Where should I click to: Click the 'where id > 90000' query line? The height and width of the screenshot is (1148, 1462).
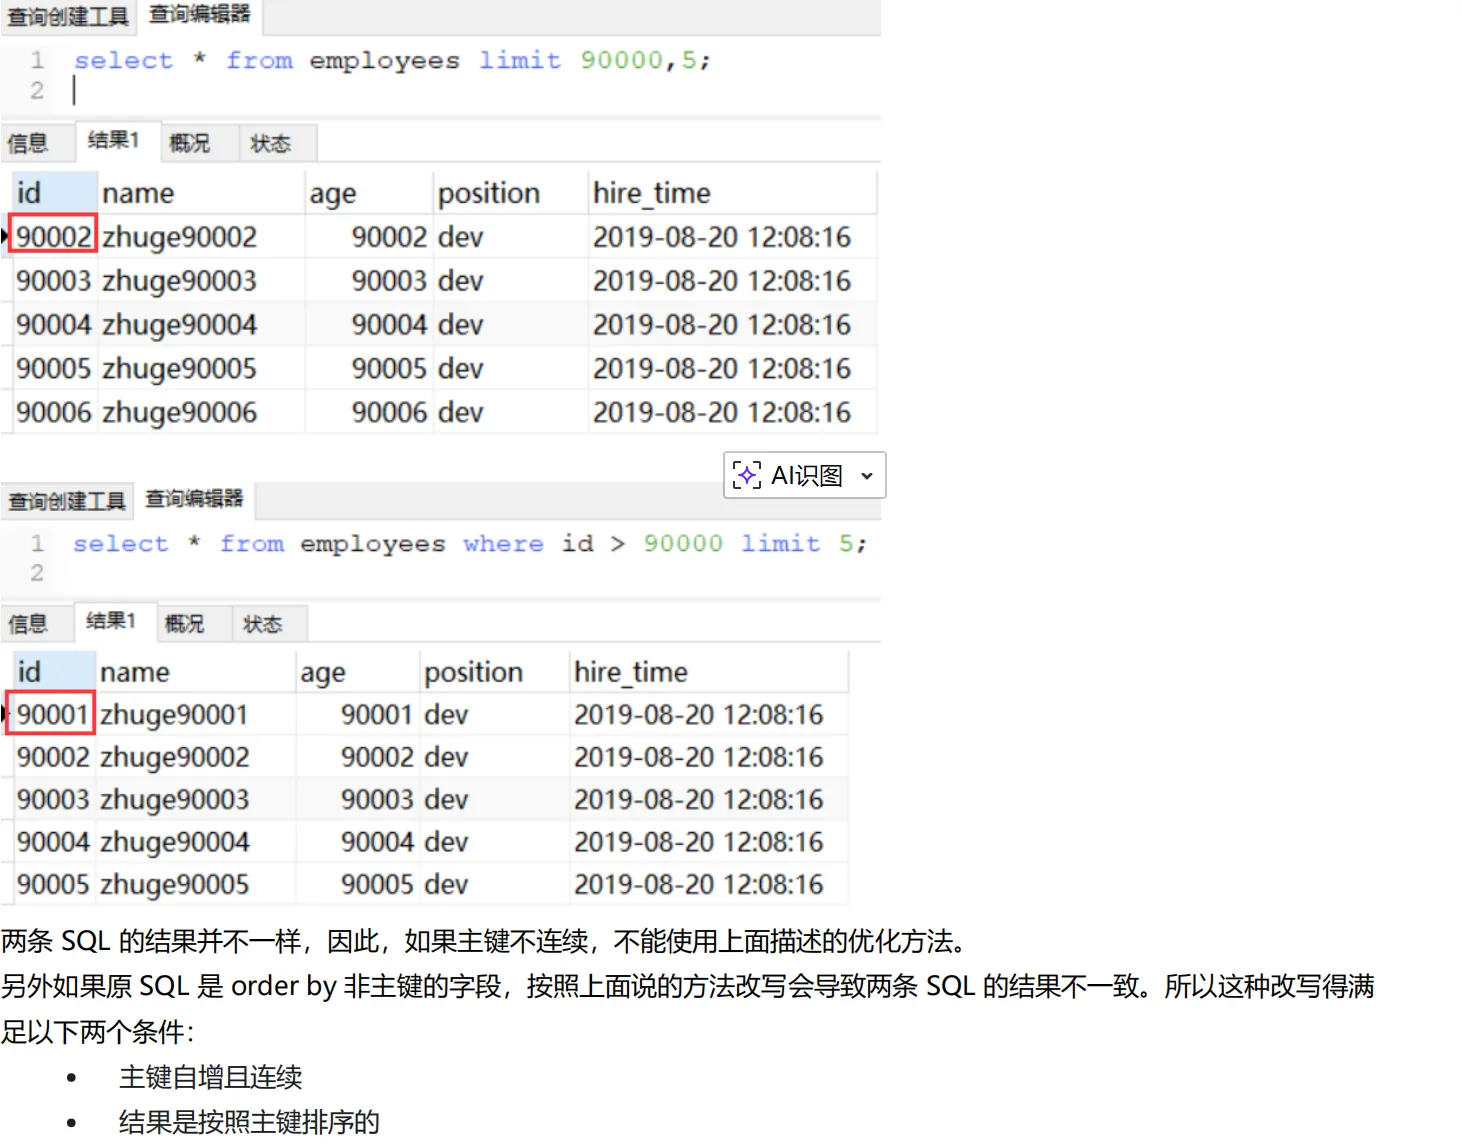(470, 543)
